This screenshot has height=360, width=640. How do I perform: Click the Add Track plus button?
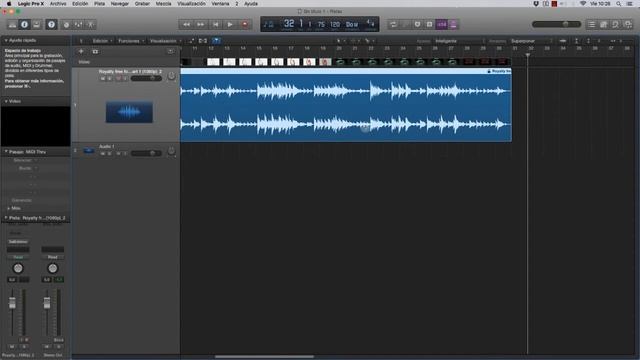pyautogui.click(x=81, y=51)
